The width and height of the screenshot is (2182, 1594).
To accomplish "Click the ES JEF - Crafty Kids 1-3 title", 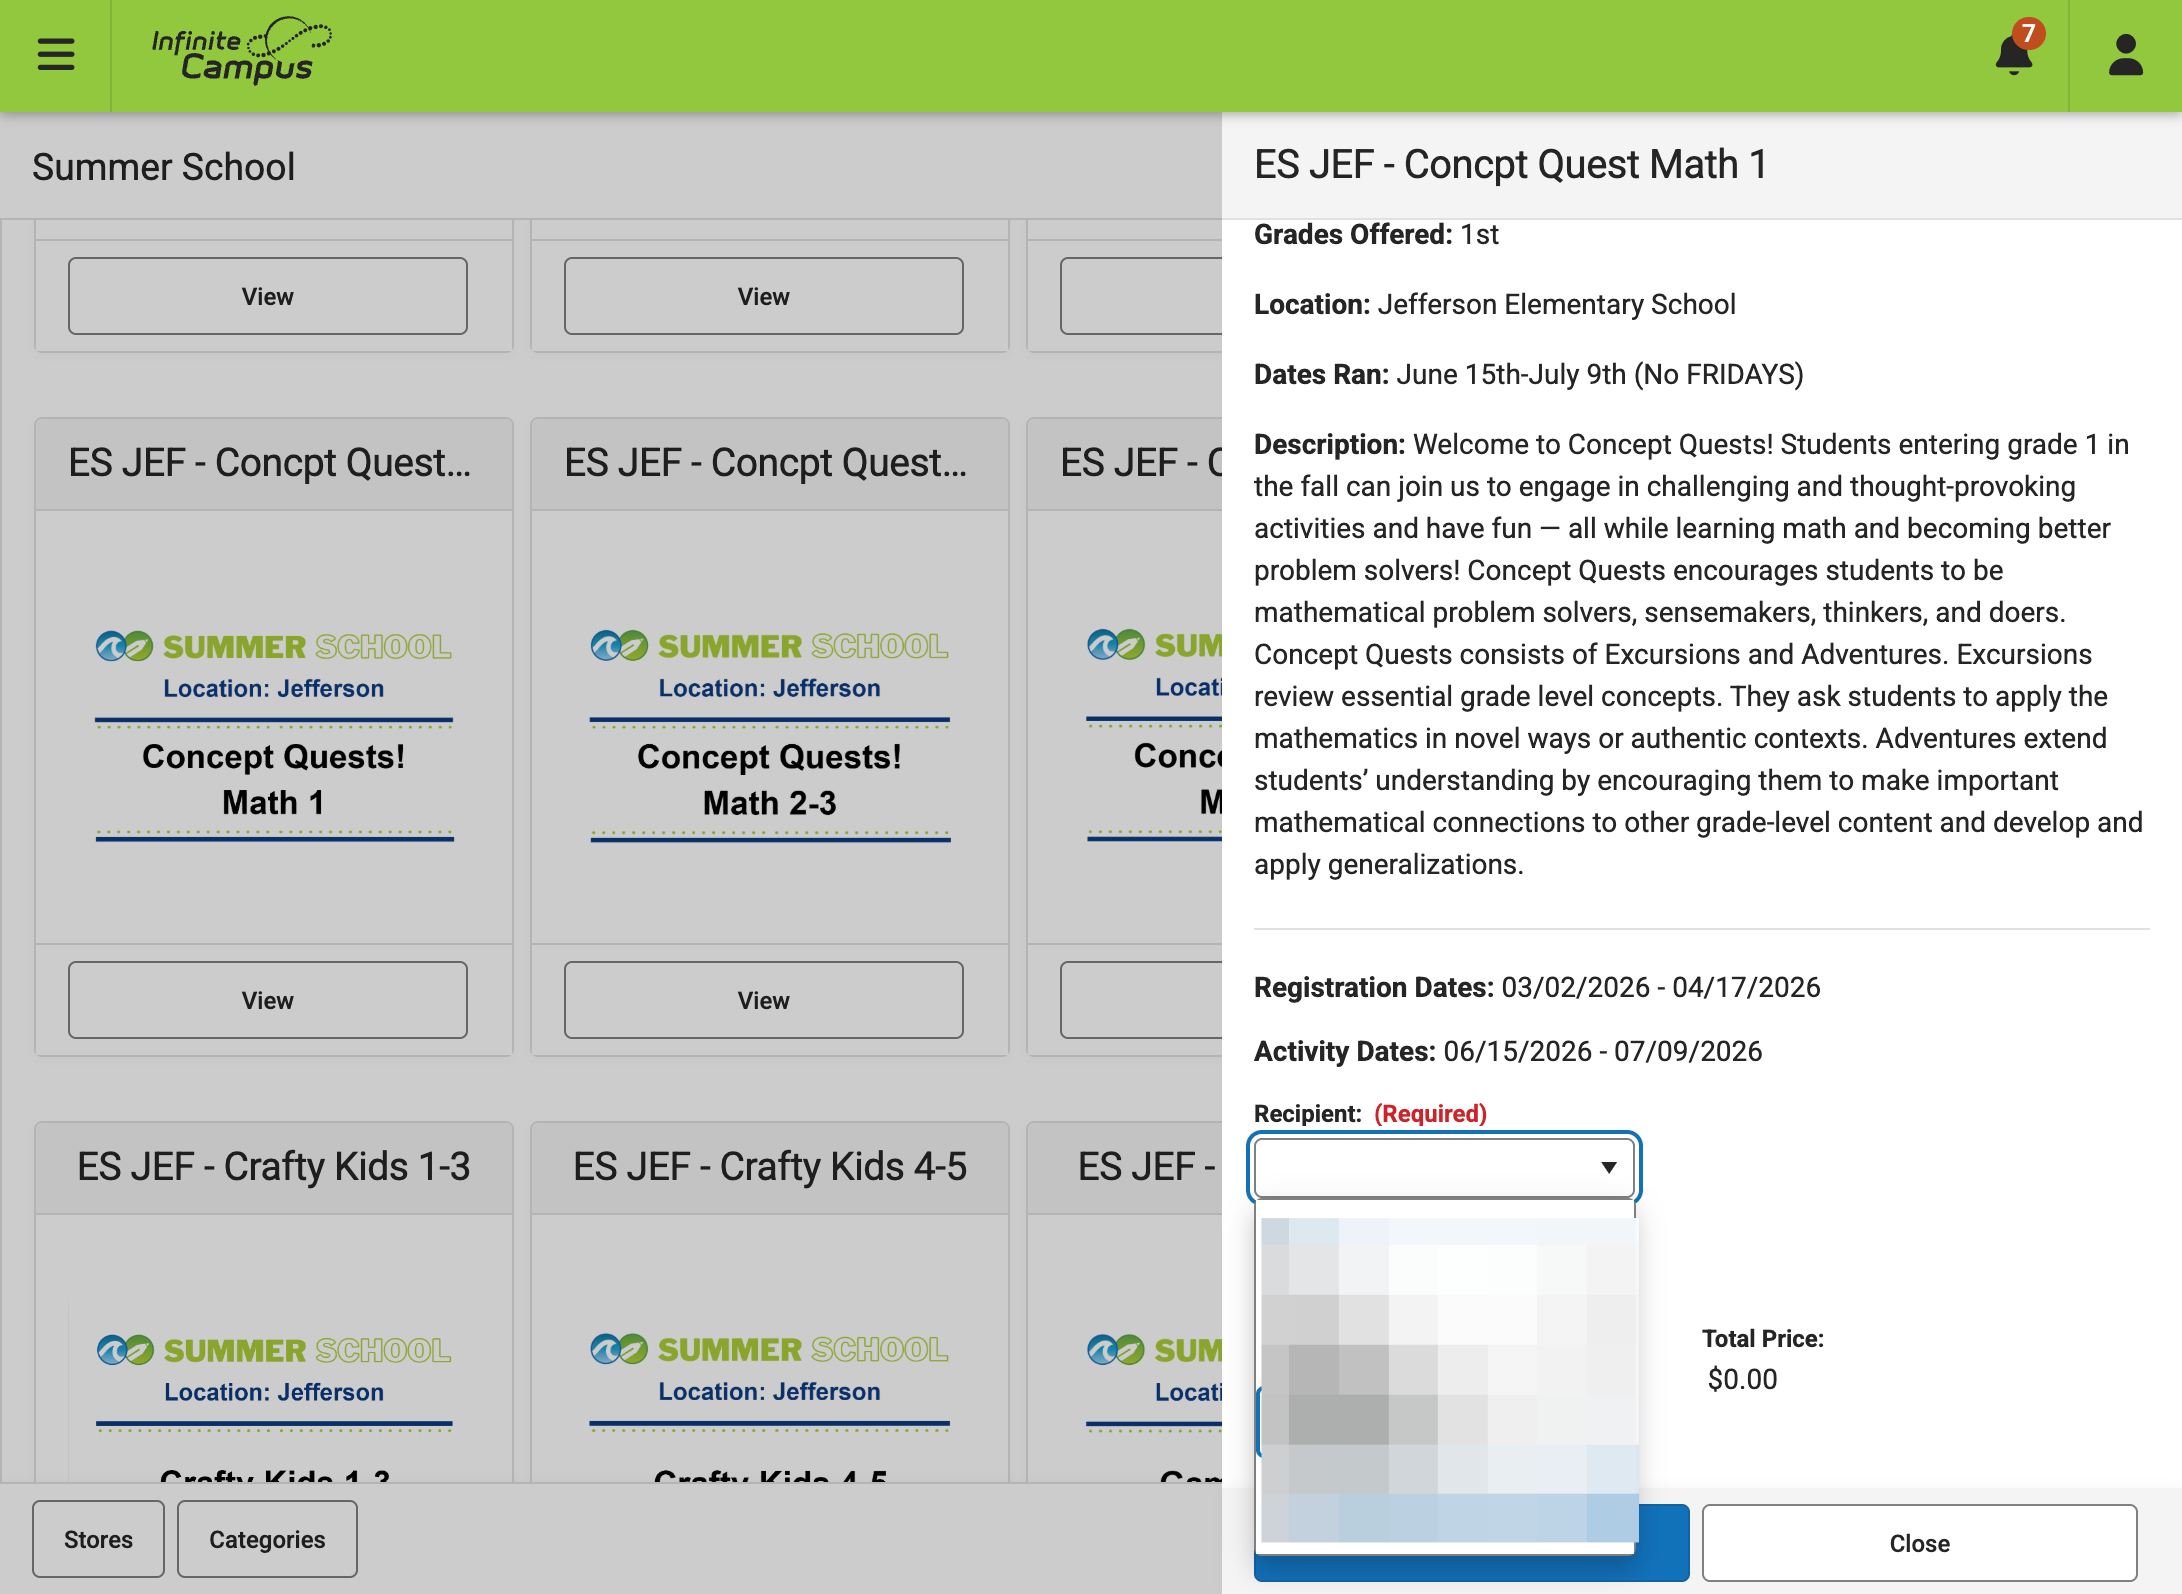I will click(274, 1167).
